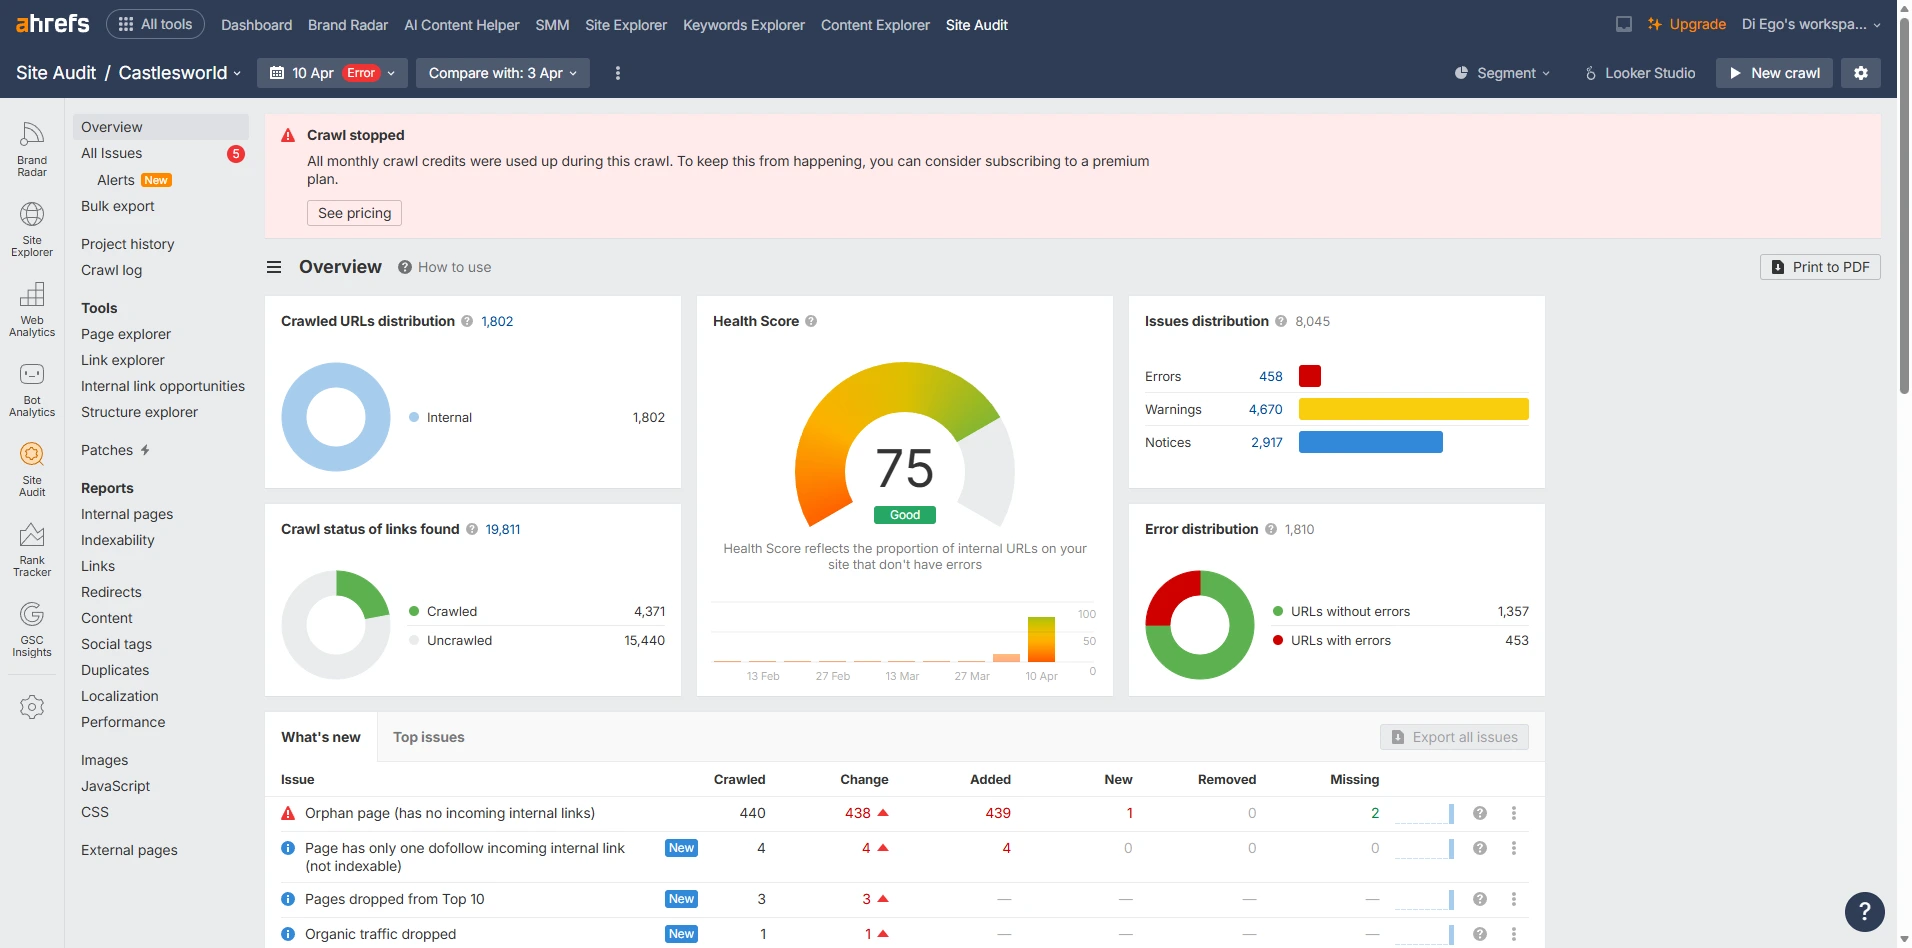Open Looker Studio integration
1912x948 pixels.
click(x=1640, y=73)
